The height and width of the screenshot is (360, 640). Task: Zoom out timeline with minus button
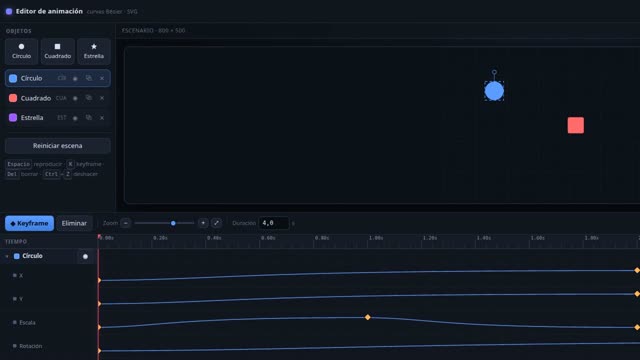[x=126, y=223]
